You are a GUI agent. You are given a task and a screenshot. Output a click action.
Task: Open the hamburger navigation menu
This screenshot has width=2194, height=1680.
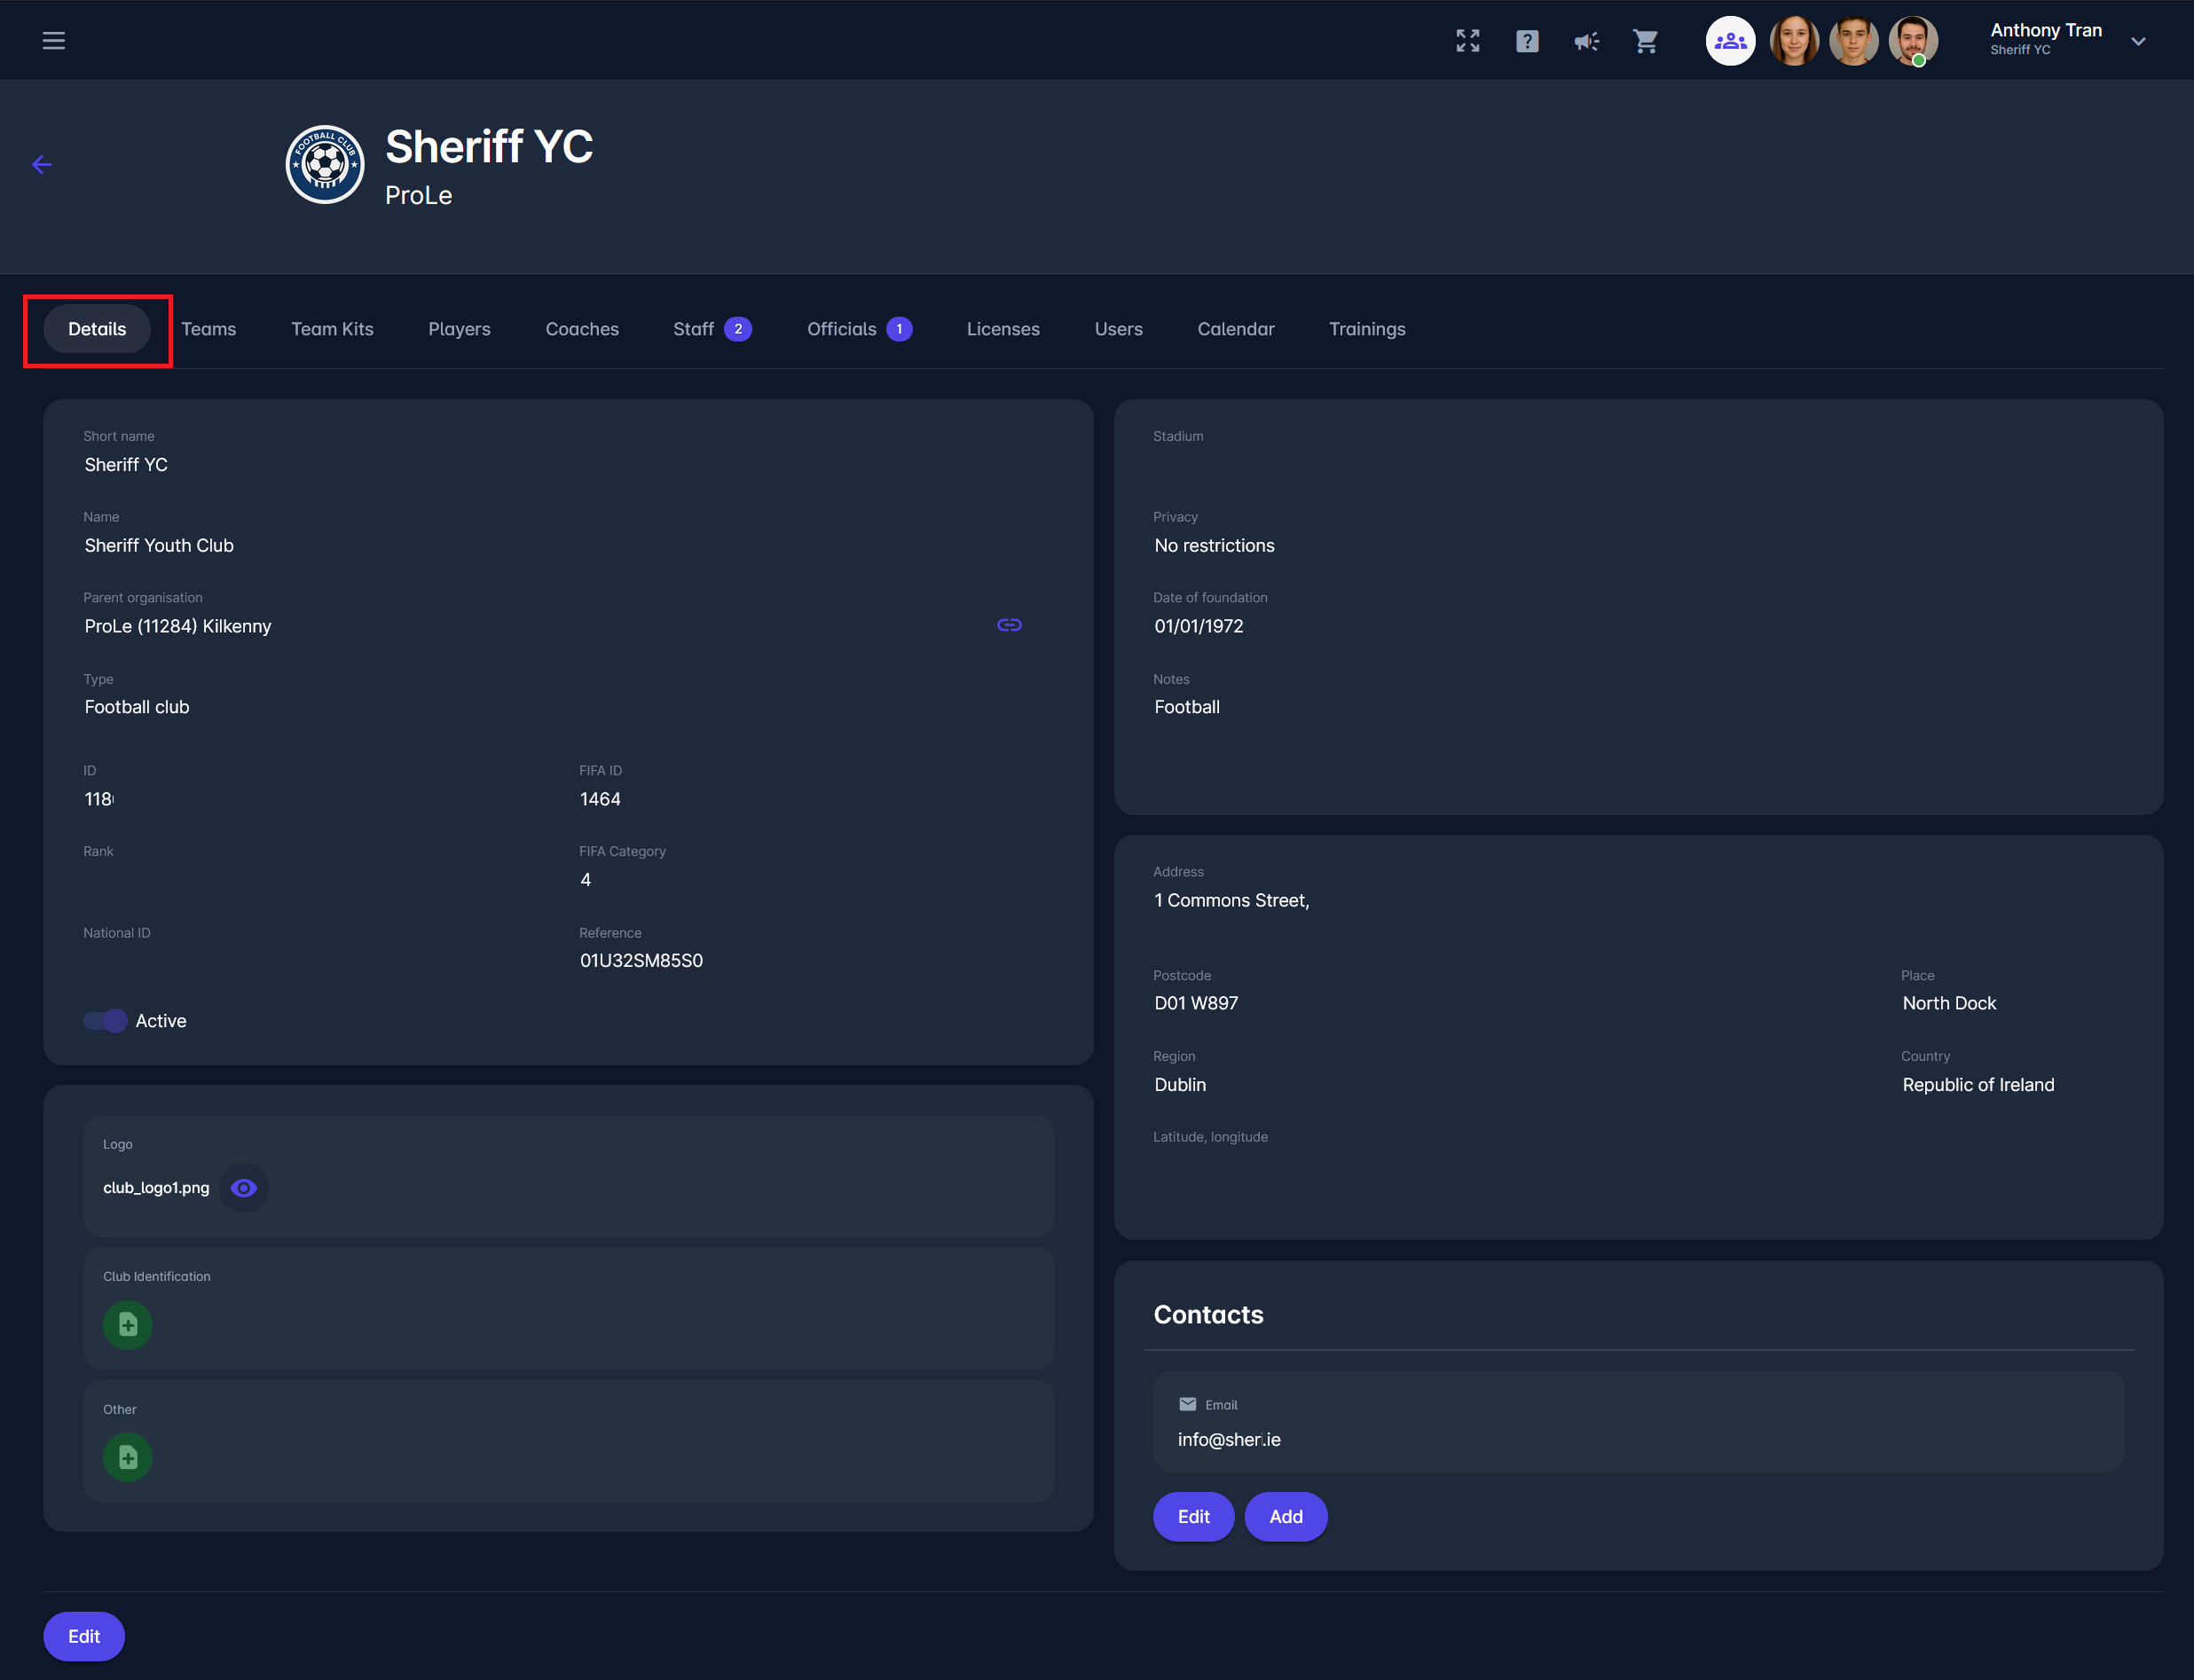[53, 41]
